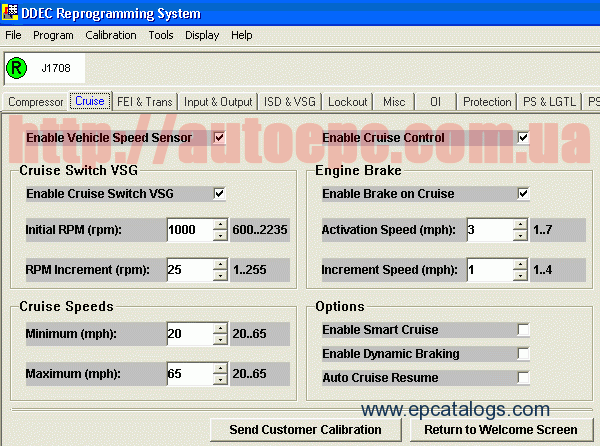Open the Program menu
Screen dimensions: 600x446
click(53, 35)
